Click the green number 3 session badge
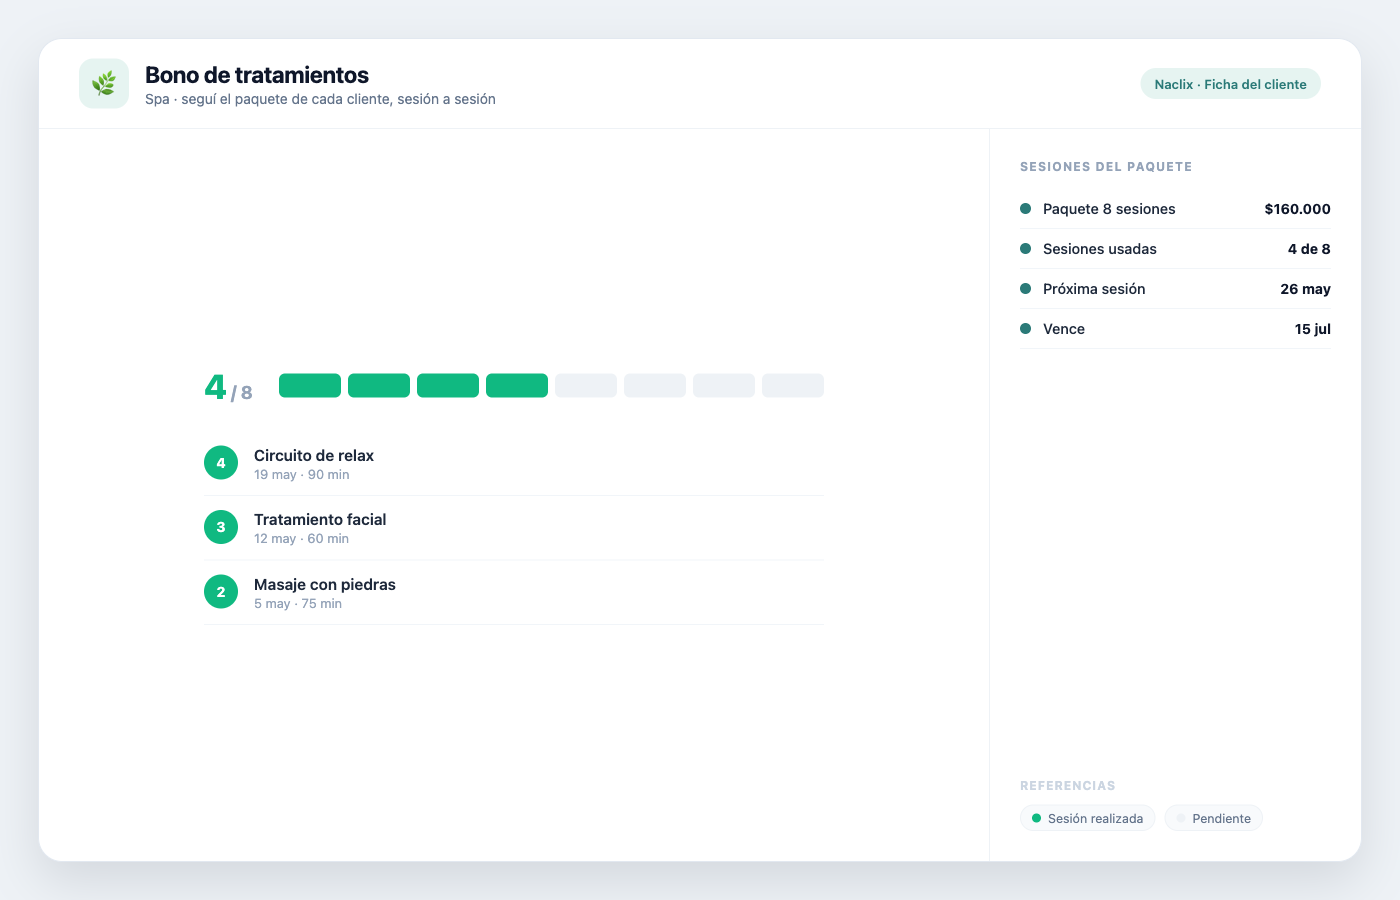The image size is (1400, 900). tap(221, 527)
